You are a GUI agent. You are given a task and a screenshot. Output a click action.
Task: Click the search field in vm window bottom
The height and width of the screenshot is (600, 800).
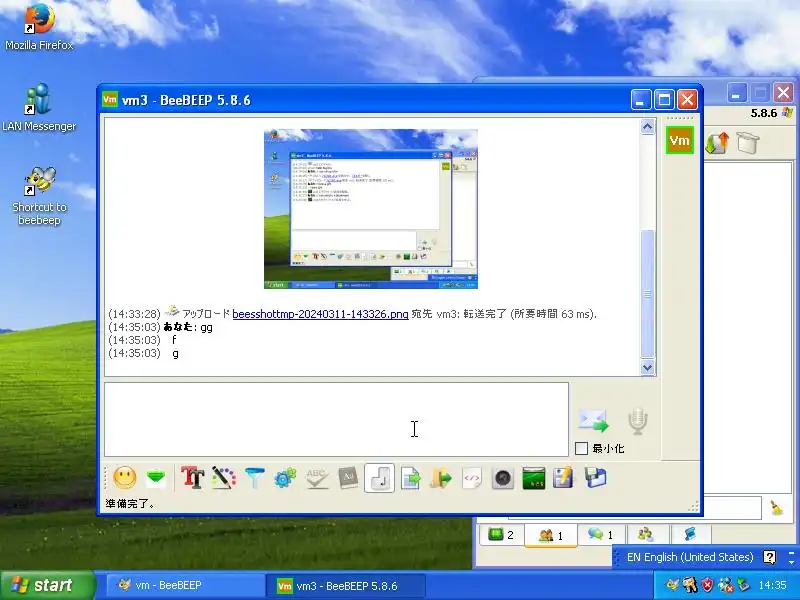click(x=634, y=507)
